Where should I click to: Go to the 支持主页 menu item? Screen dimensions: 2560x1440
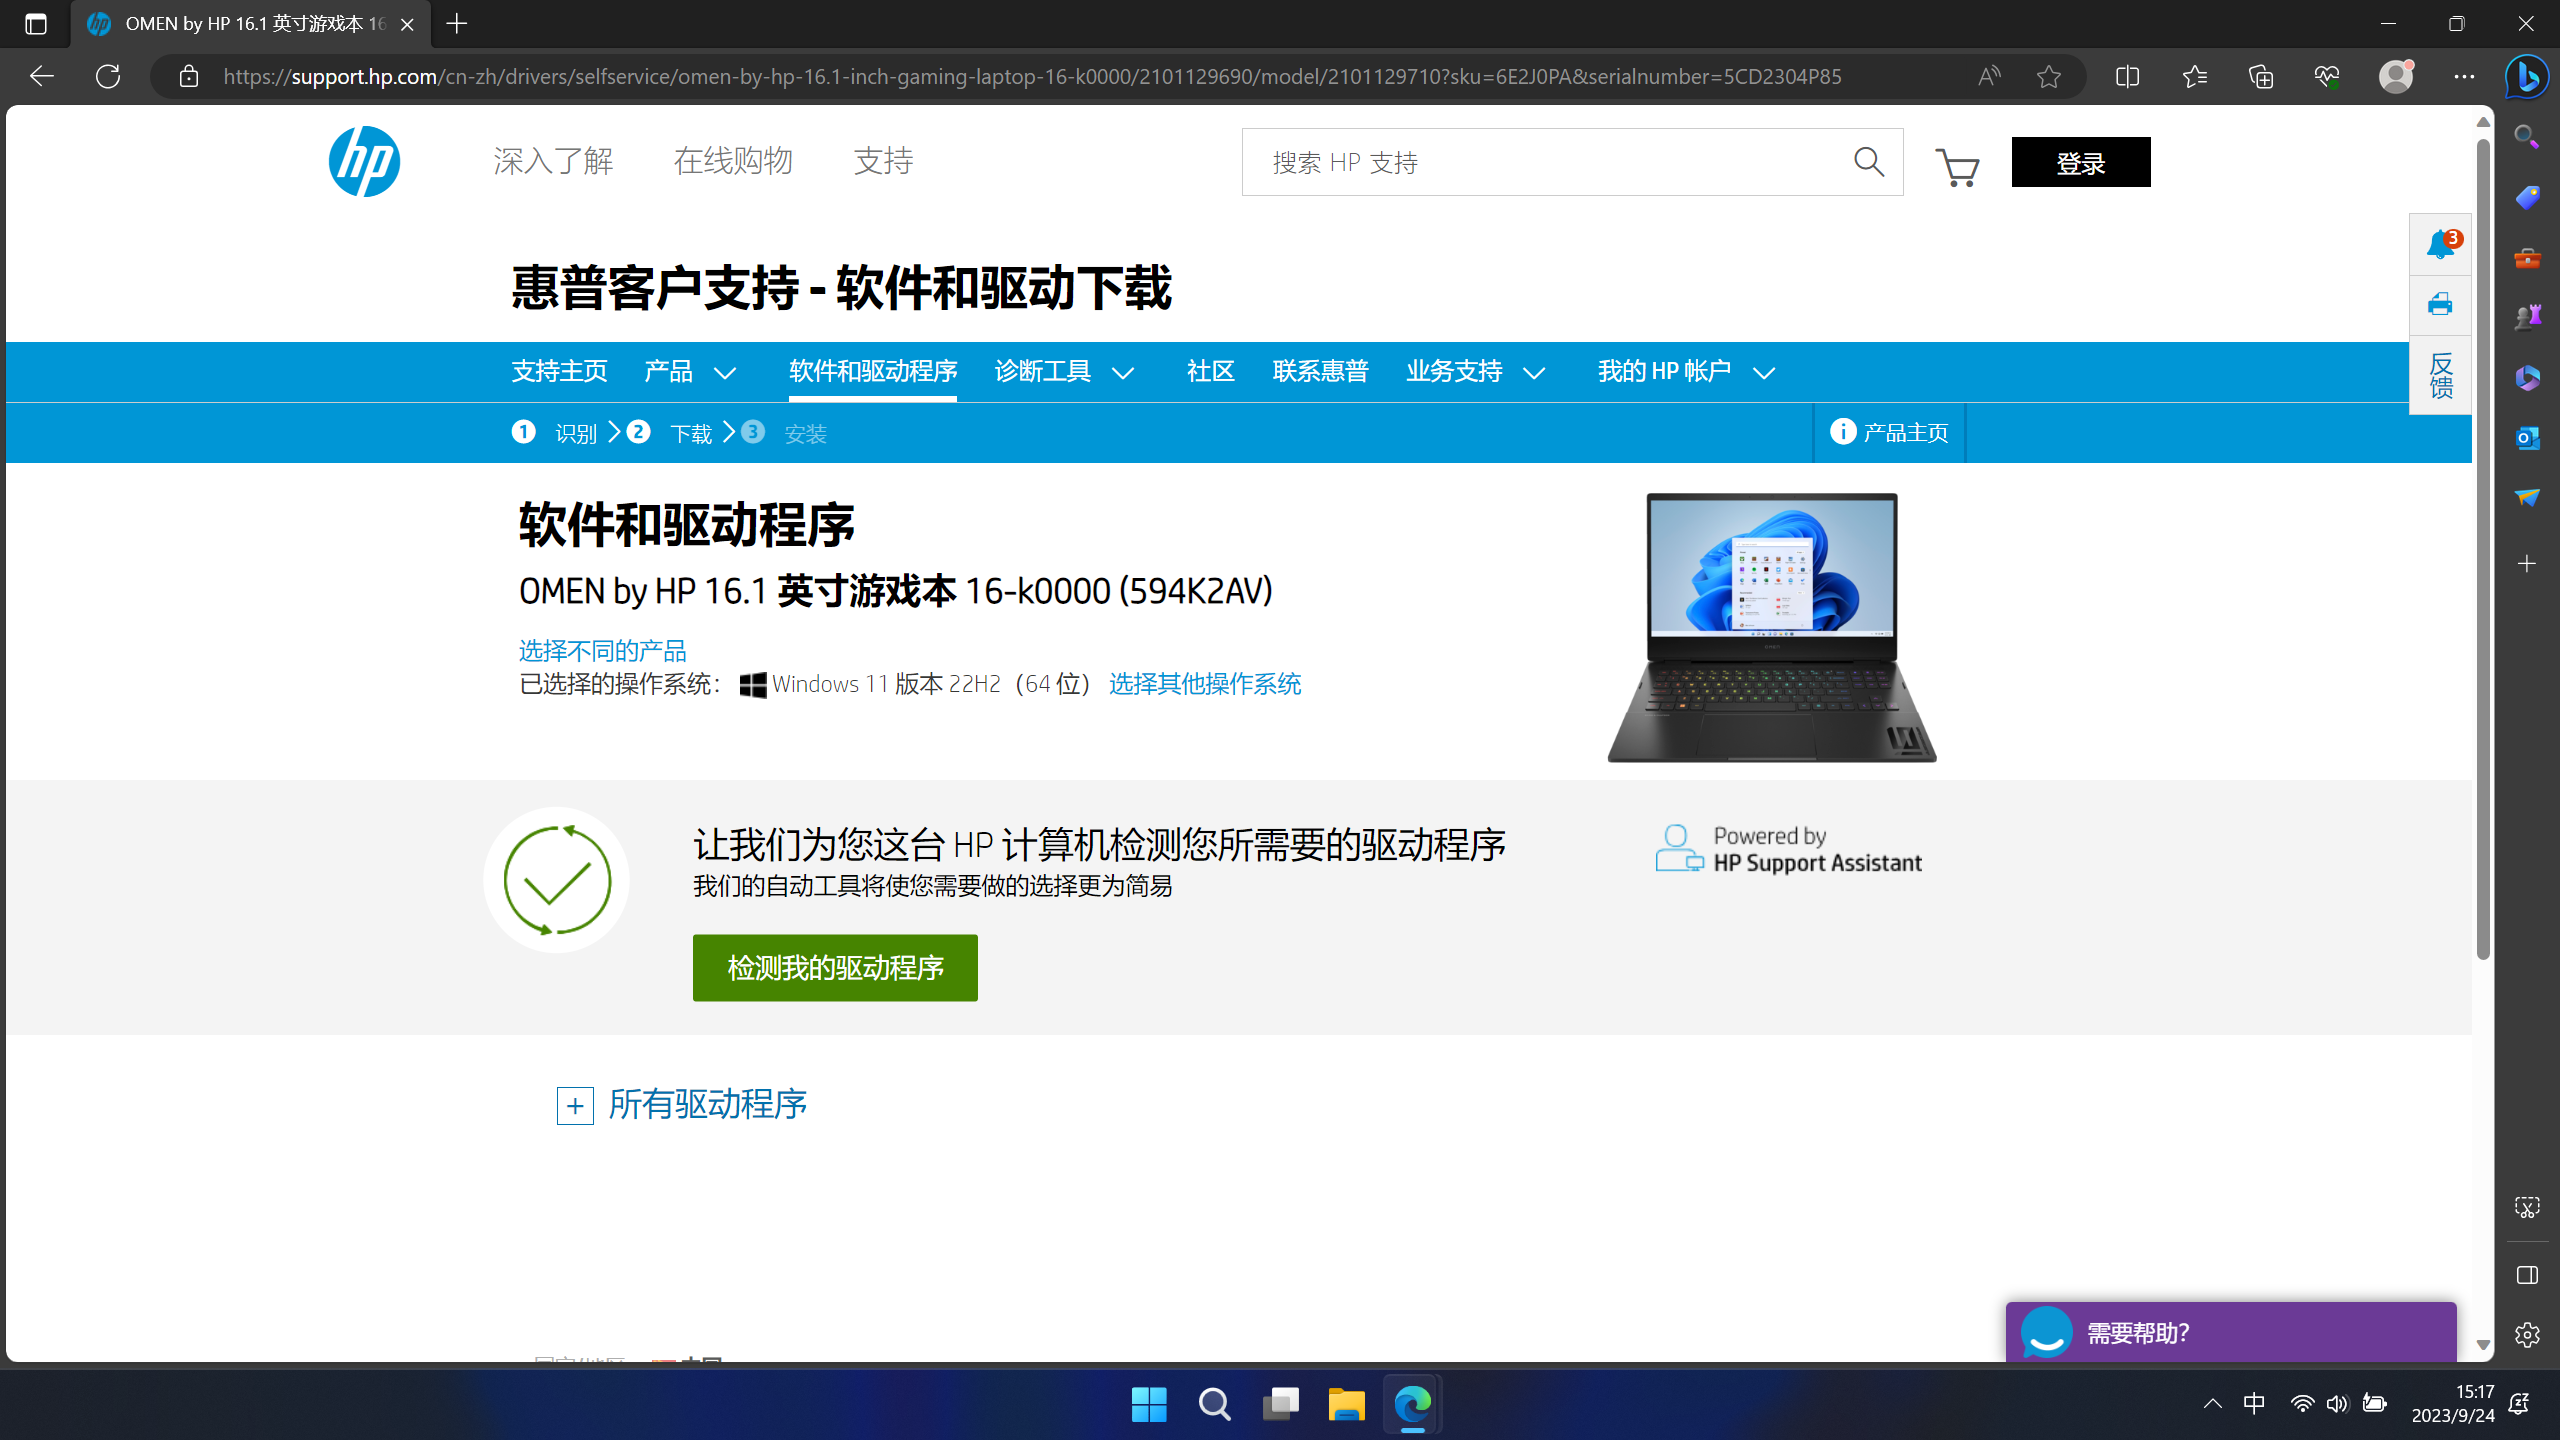pyautogui.click(x=559, y=372)
